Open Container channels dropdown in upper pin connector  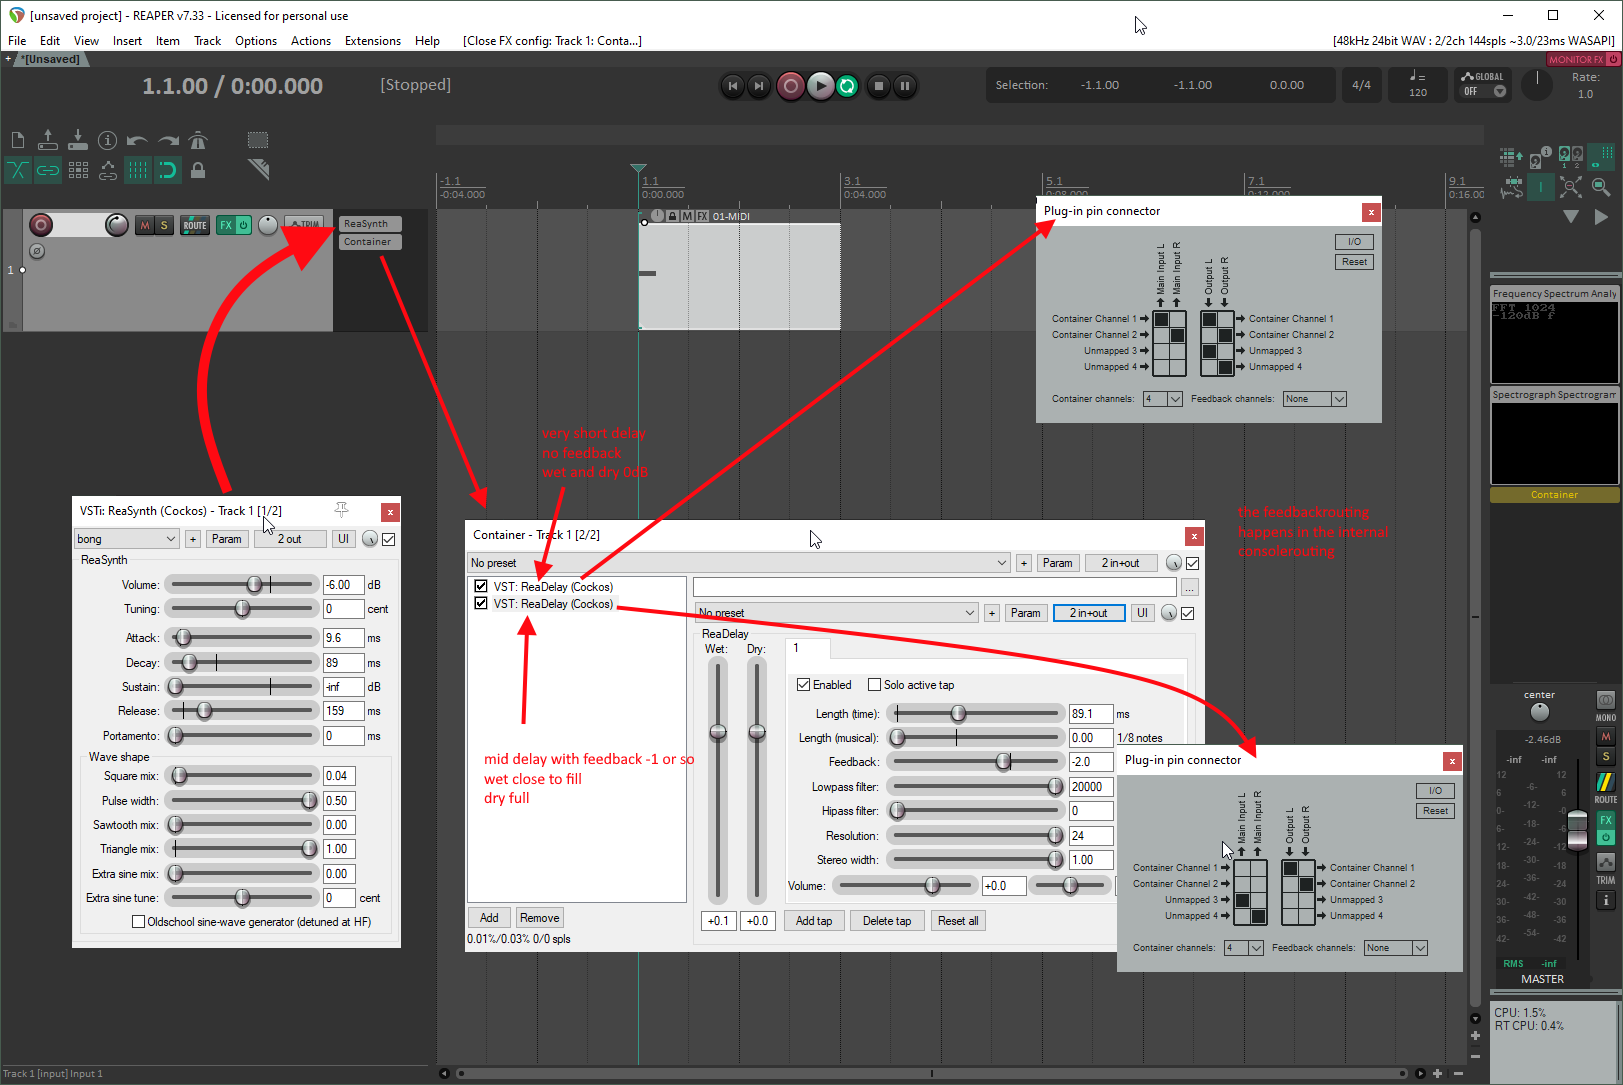1163,399
